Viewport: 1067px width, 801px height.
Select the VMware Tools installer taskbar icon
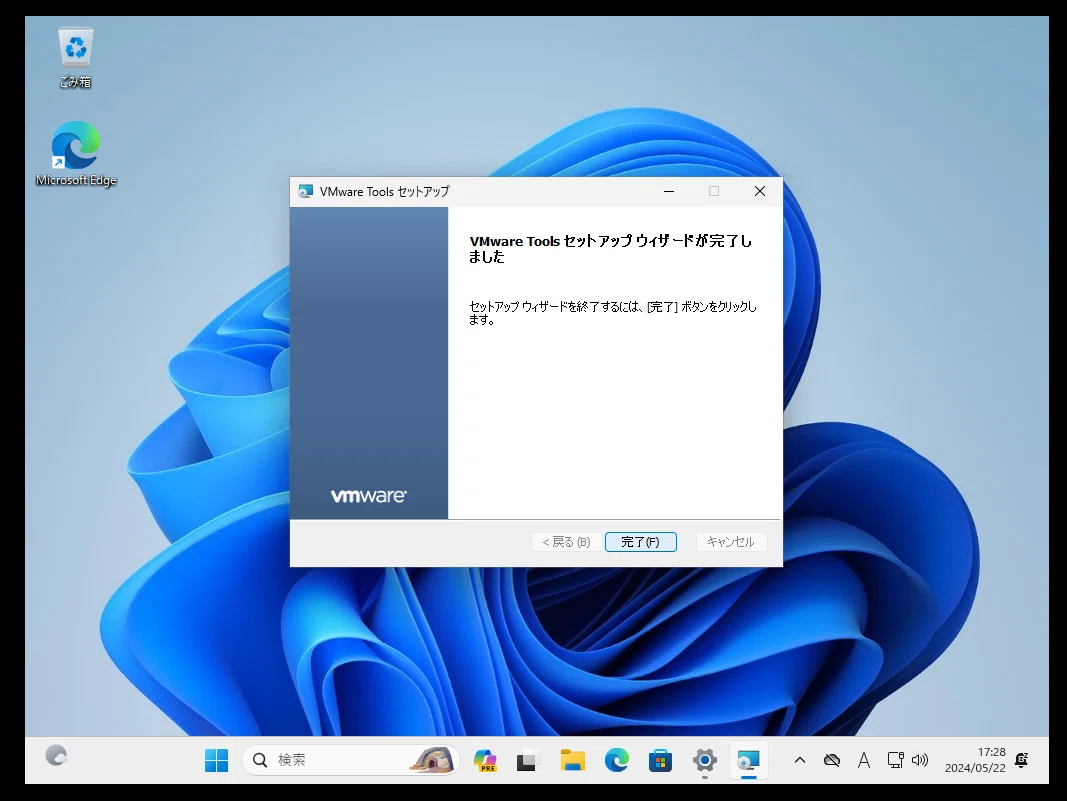click(748, 760)
